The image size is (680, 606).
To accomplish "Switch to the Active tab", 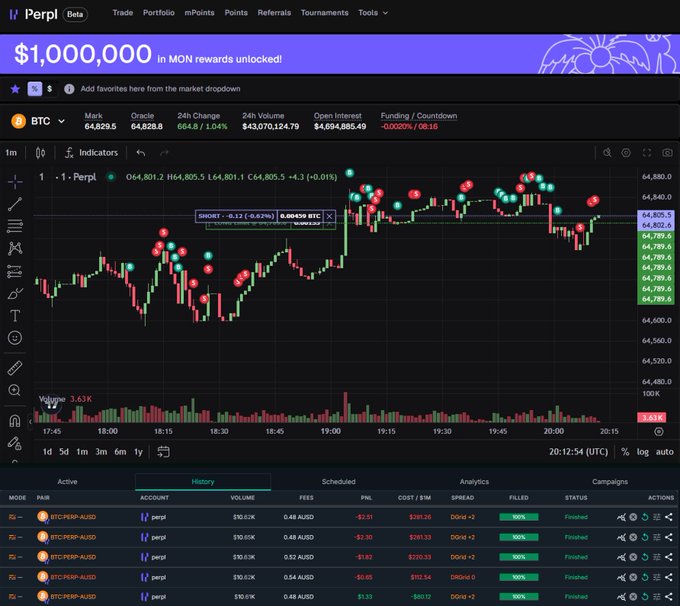I will click(x=67, y=482).
